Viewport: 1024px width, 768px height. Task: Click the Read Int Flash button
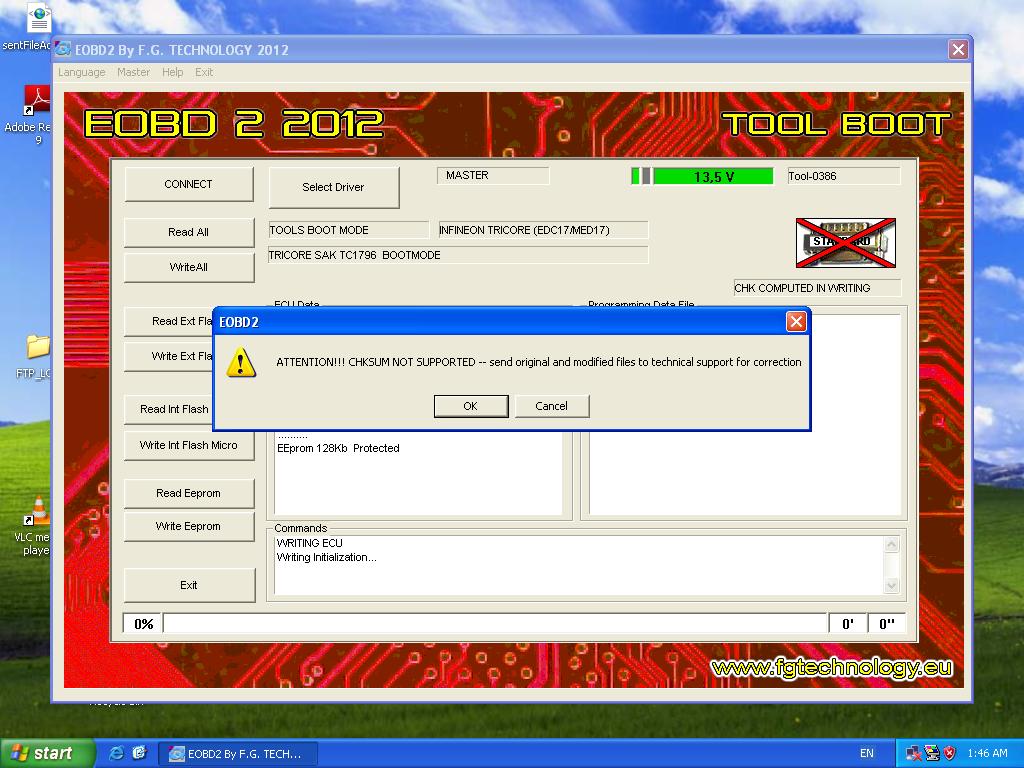coord(168,409)
